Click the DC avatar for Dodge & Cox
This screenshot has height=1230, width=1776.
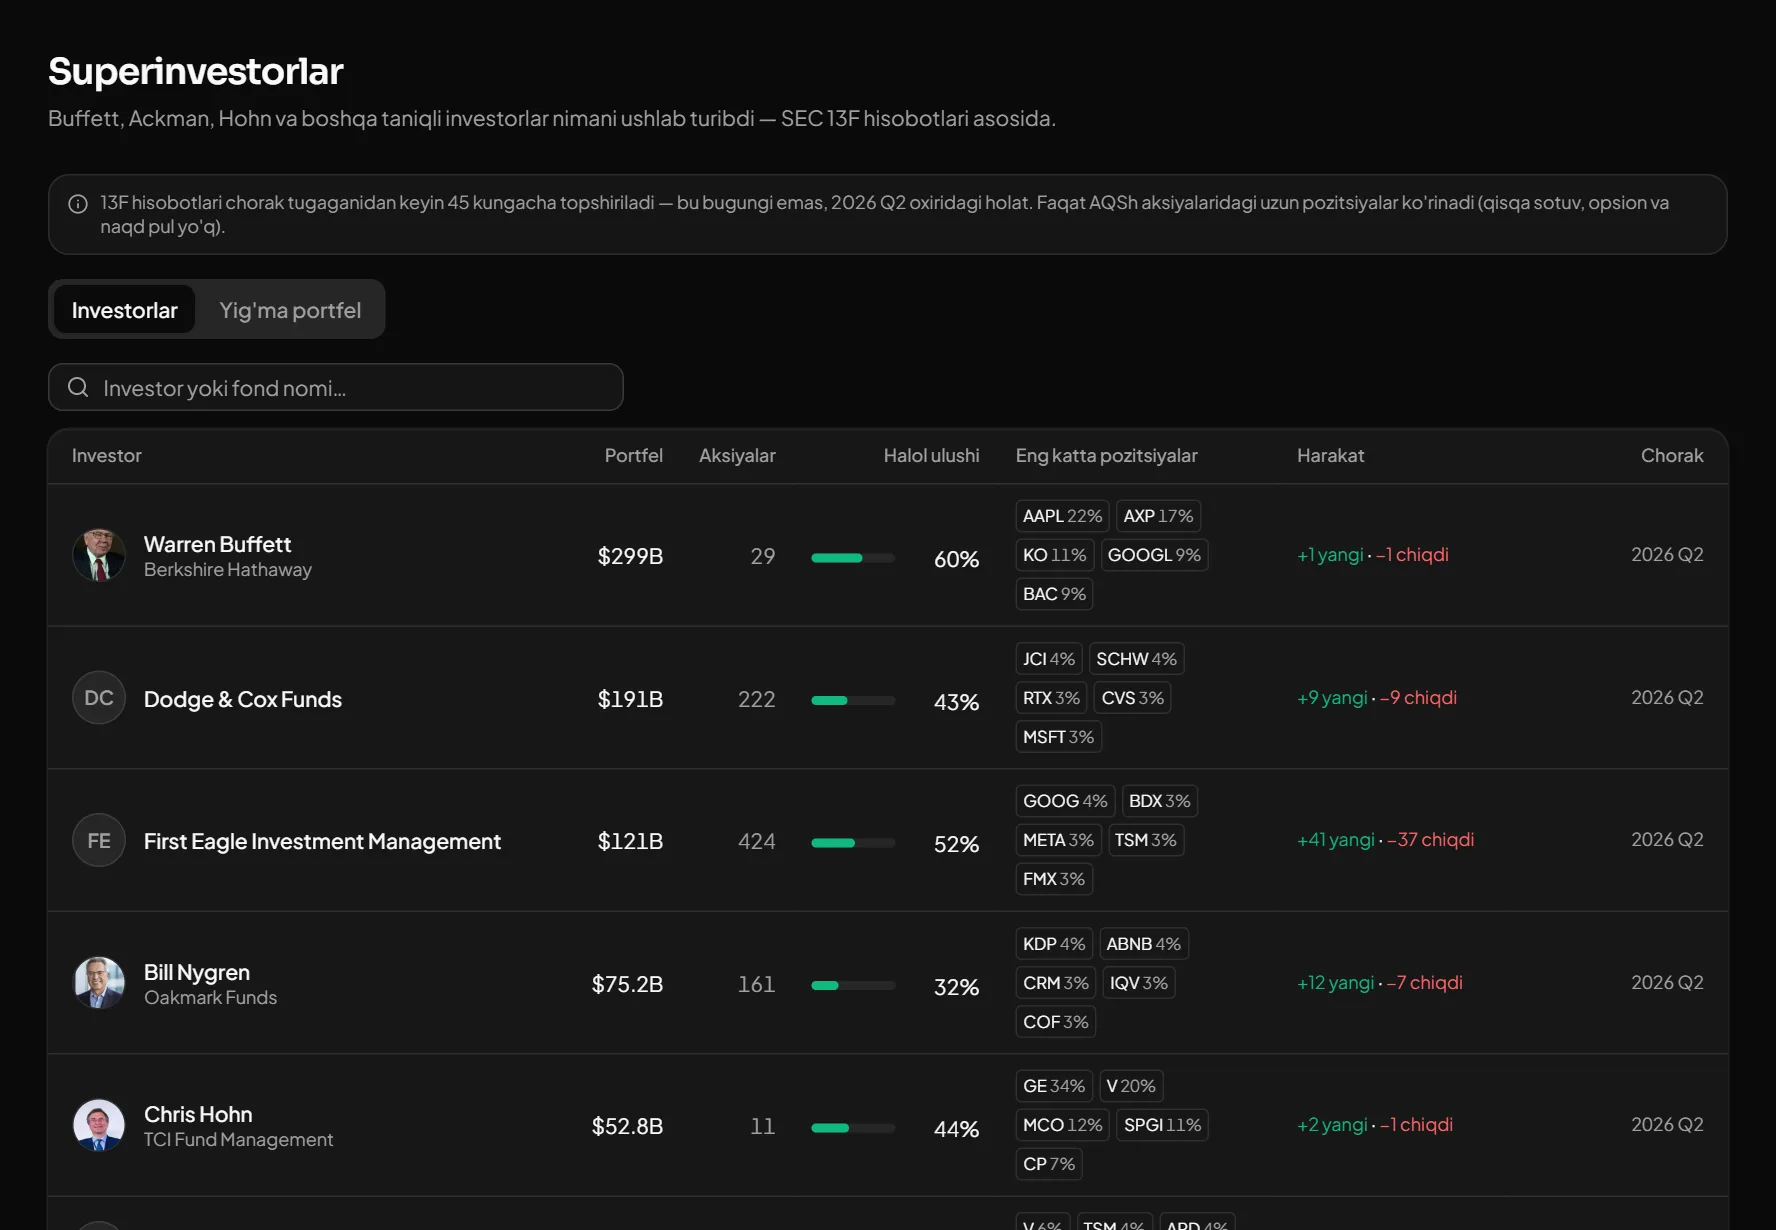pyautogui.click(x=99, y=698)
